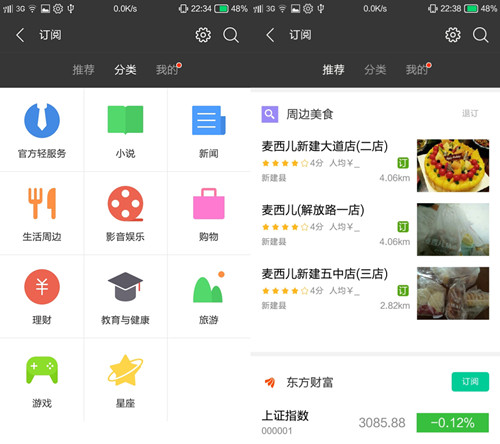Open the 旅游 green hills icon
This screenshot has width=500, height=444.
[x=209, y=287]
